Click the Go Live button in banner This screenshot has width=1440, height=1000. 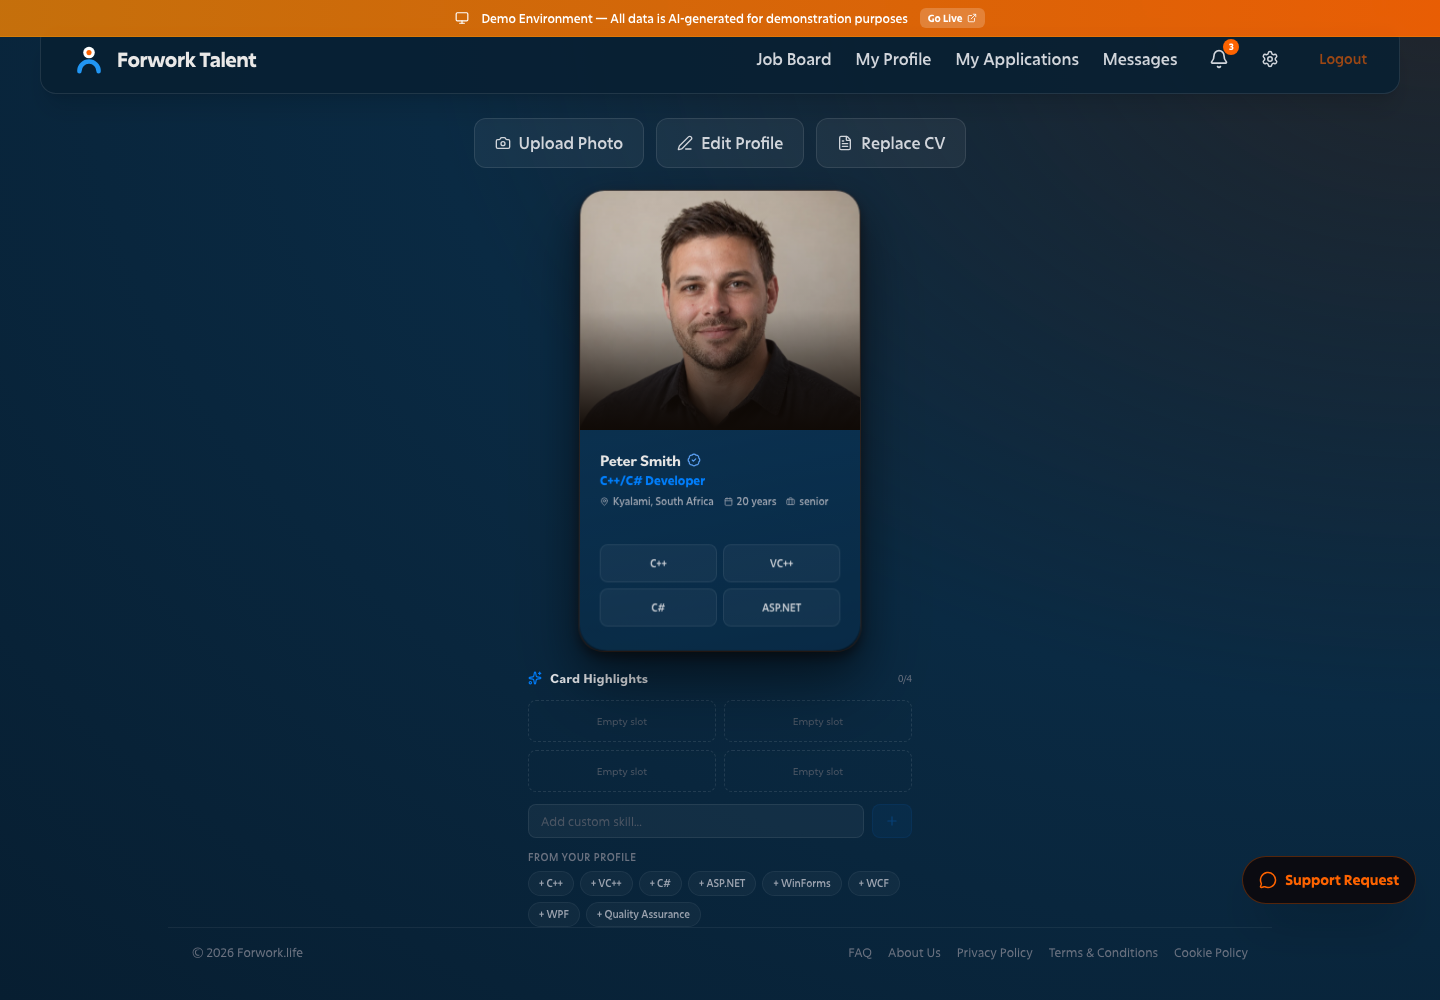click(952, 18)
